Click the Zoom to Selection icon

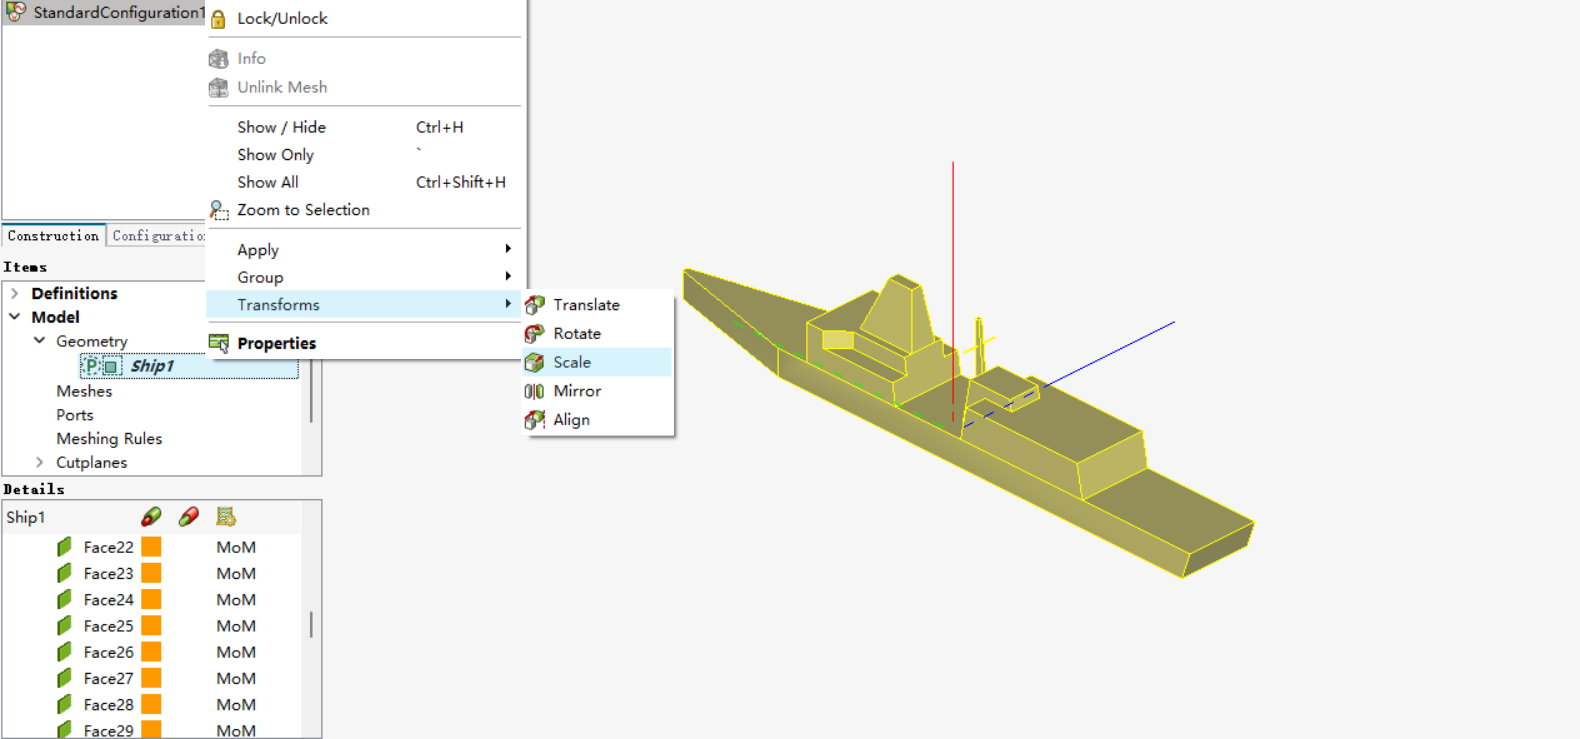219,210
